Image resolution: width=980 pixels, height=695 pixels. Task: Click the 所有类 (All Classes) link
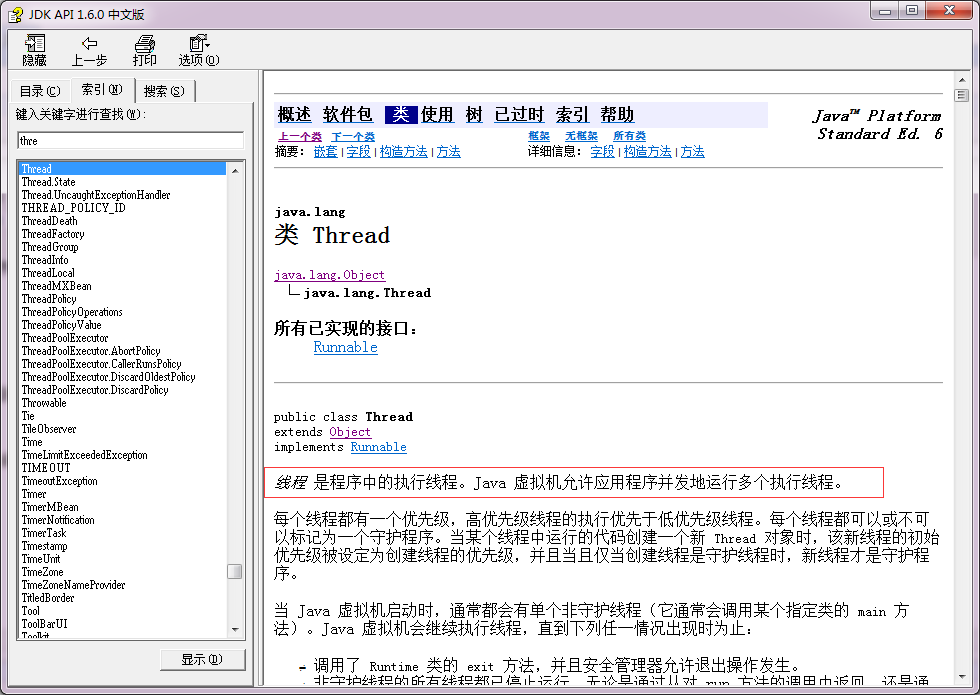(x=629, y=136)
